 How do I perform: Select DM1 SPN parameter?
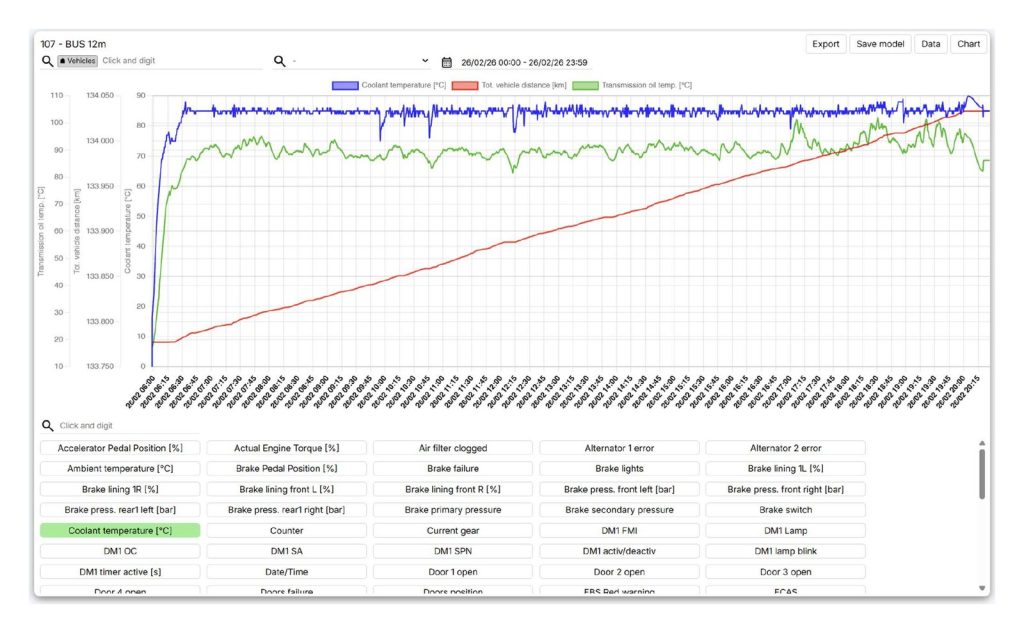[453, 551]
